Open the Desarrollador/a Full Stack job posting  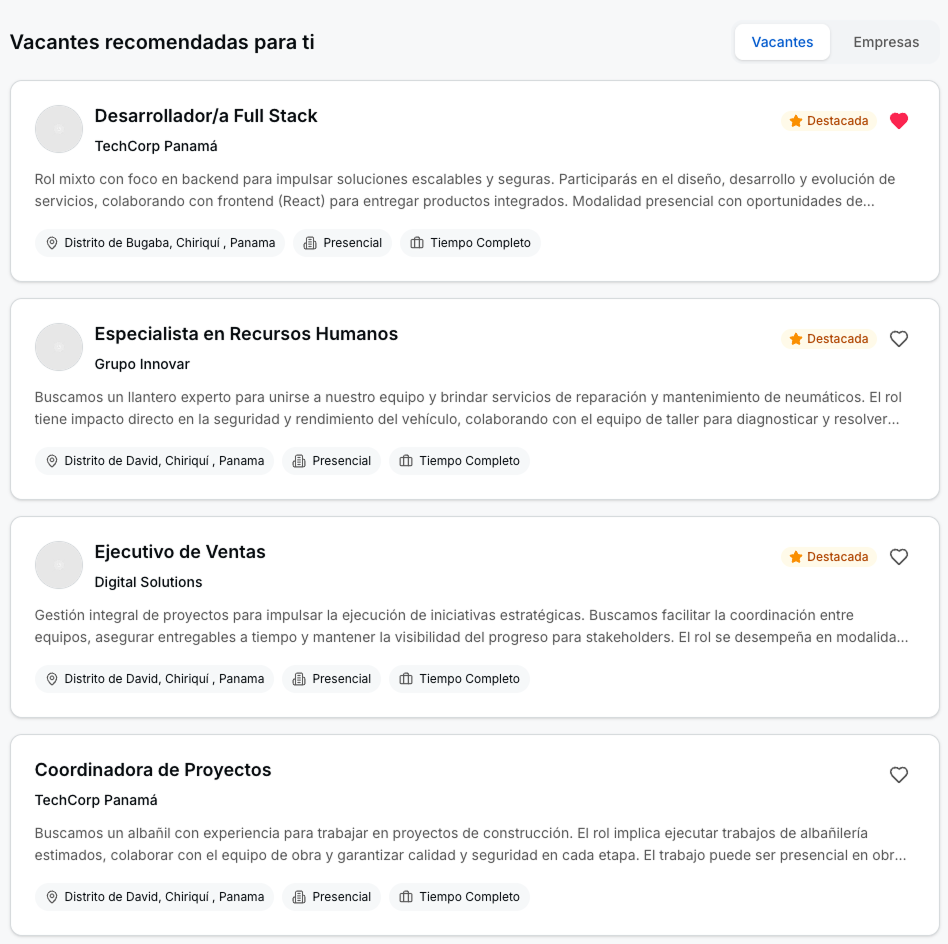[x=205, y=116]
